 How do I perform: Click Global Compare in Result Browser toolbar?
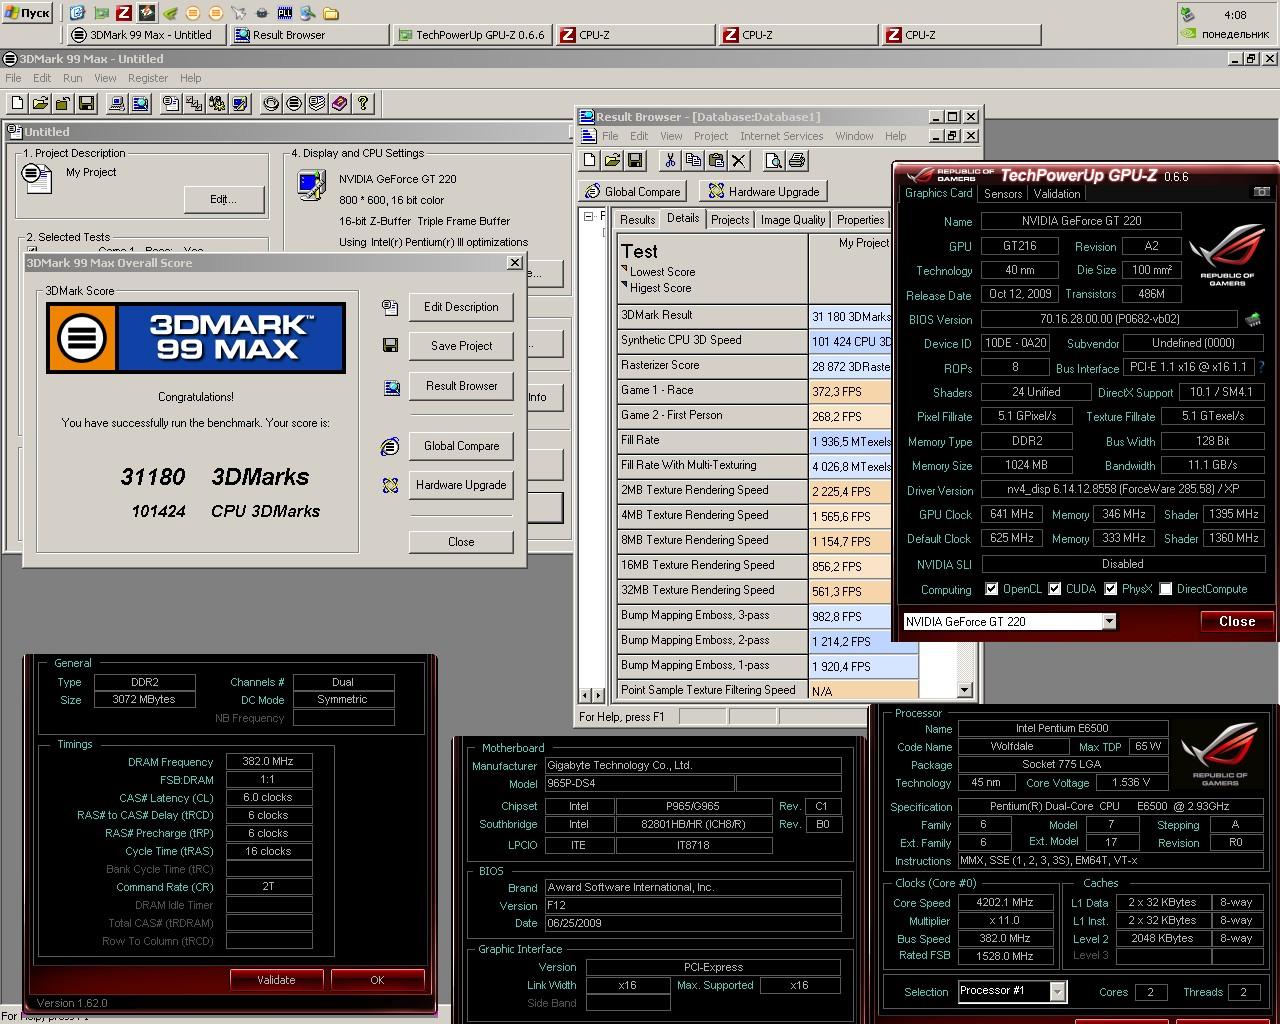click(632, 191)
